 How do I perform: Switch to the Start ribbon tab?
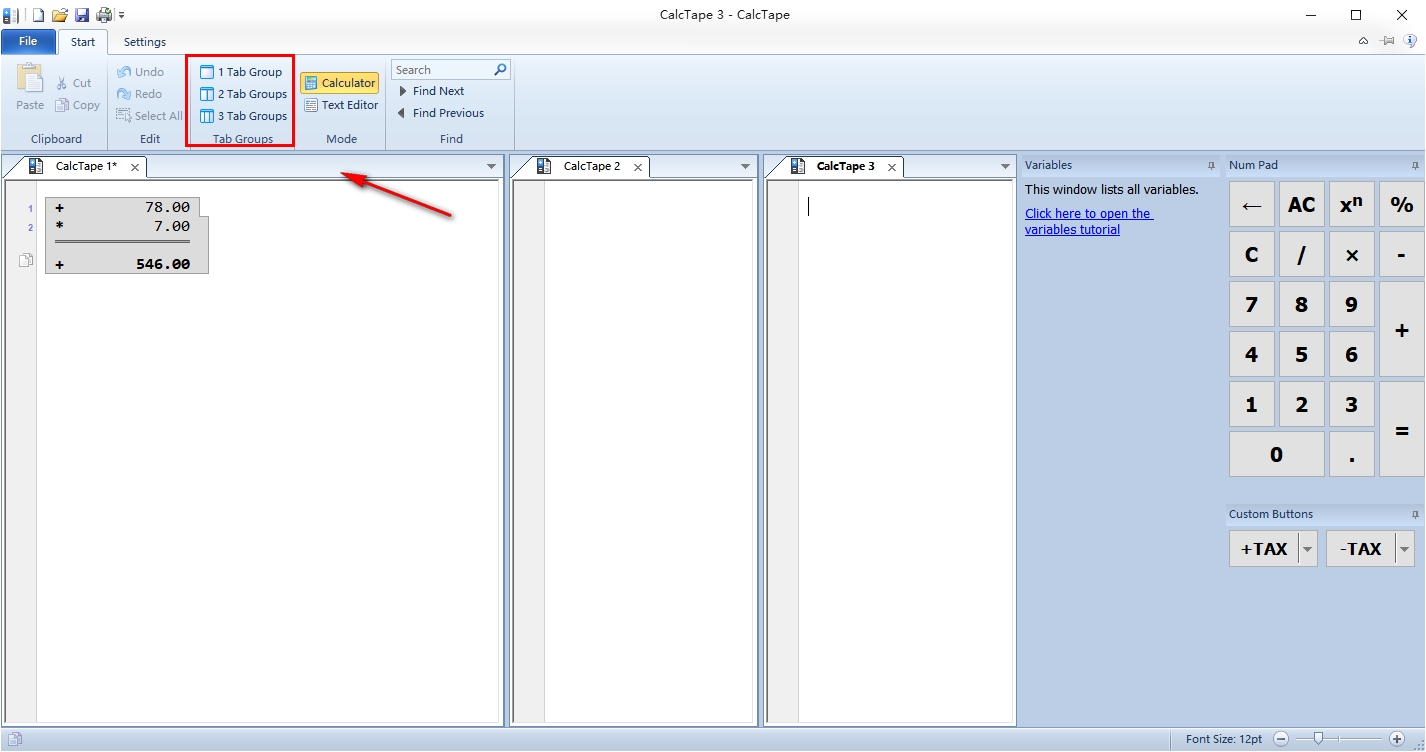(x=83, y=42)
